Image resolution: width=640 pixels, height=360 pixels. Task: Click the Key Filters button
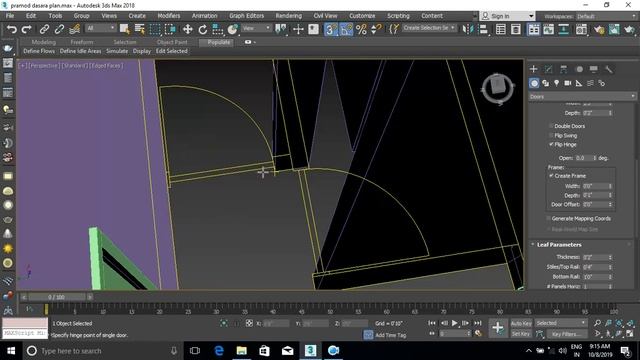click(566, 334)
